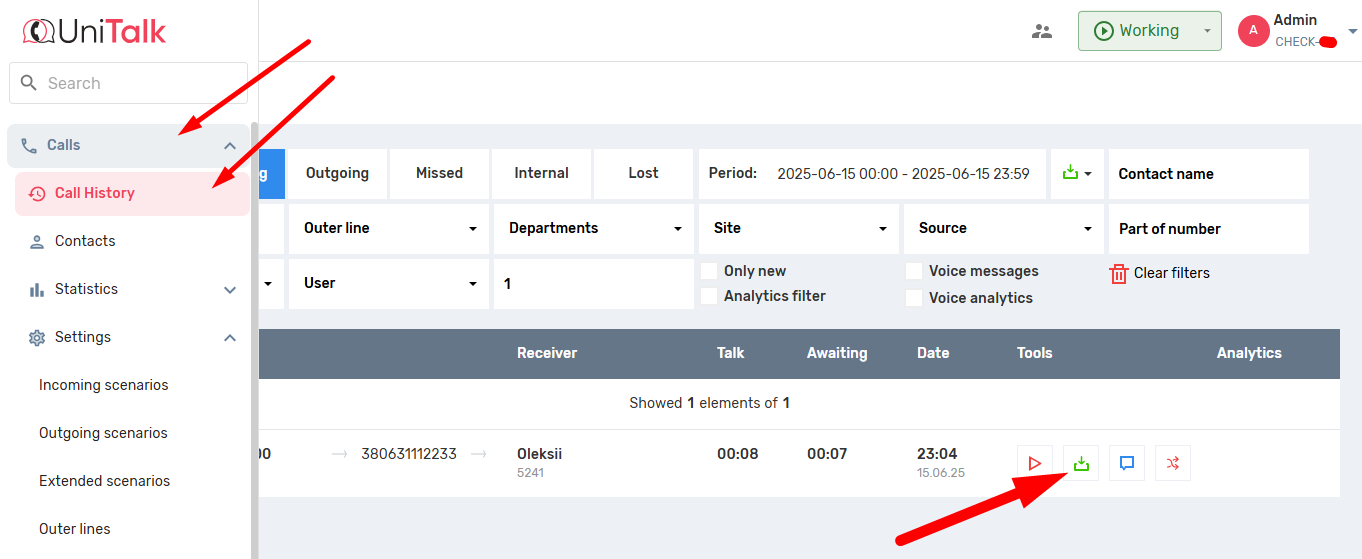Download the call recording in Tools

1080,463
